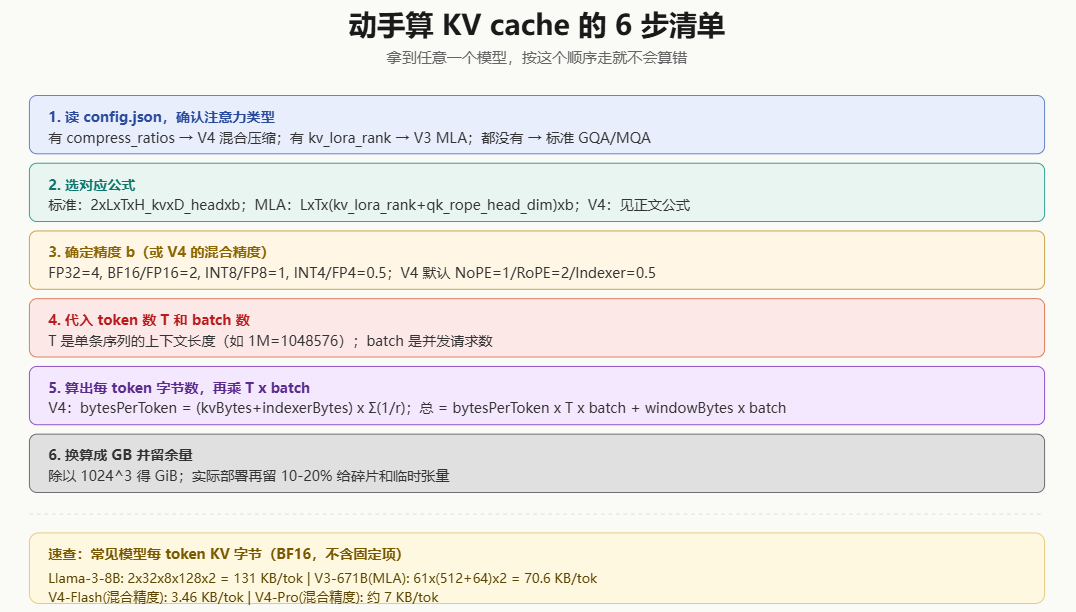Click the 'bytesPerToken = (kvBytes+indexerBytes)' formula line
The image size is (1076, 612).
417,408
